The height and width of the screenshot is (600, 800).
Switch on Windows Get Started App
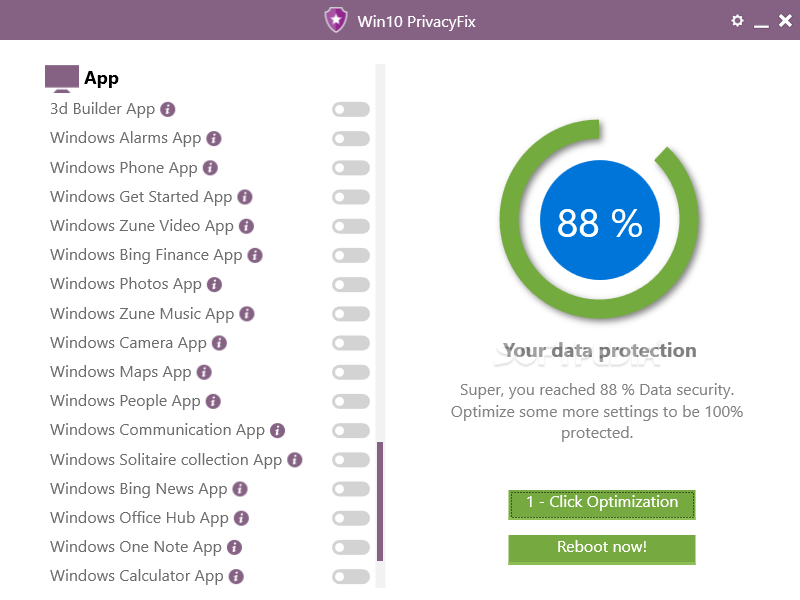(351, 197)
